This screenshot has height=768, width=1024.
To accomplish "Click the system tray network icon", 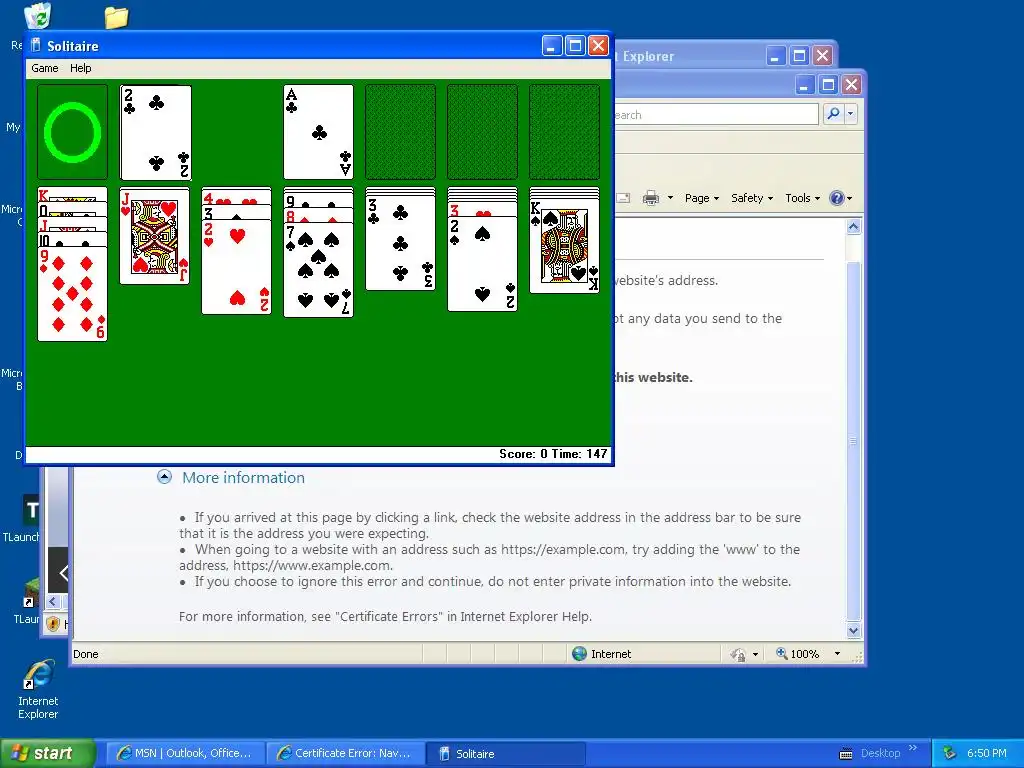I will (x=950, y=754).
